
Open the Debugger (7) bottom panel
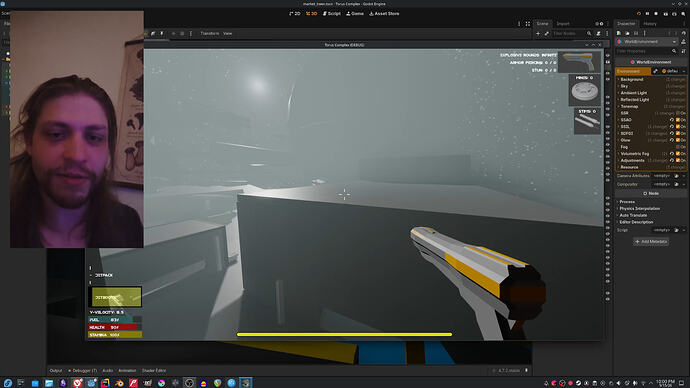coord(83,371)
